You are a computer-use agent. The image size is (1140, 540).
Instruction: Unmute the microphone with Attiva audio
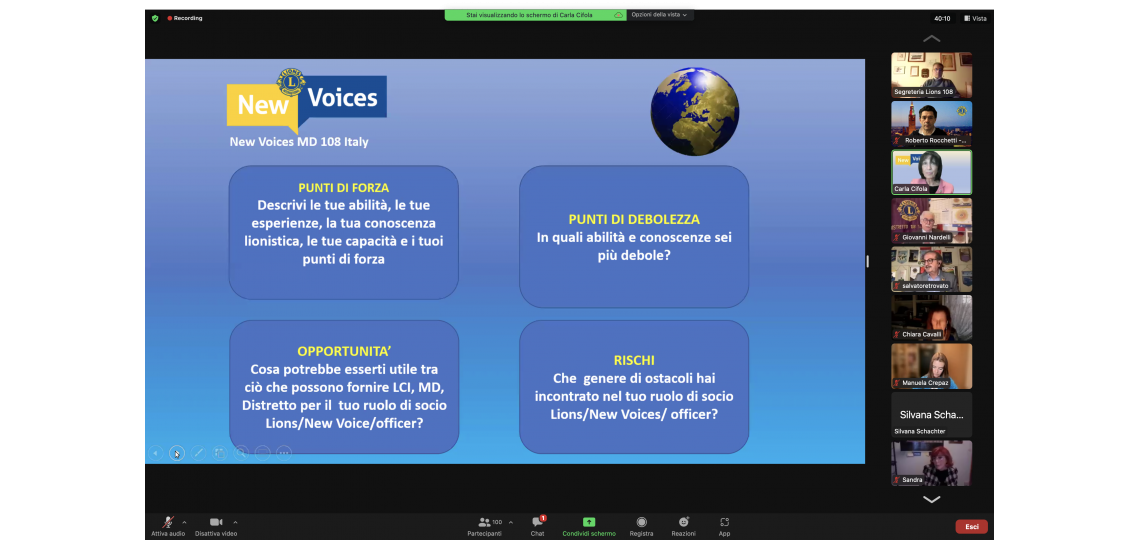168,526
